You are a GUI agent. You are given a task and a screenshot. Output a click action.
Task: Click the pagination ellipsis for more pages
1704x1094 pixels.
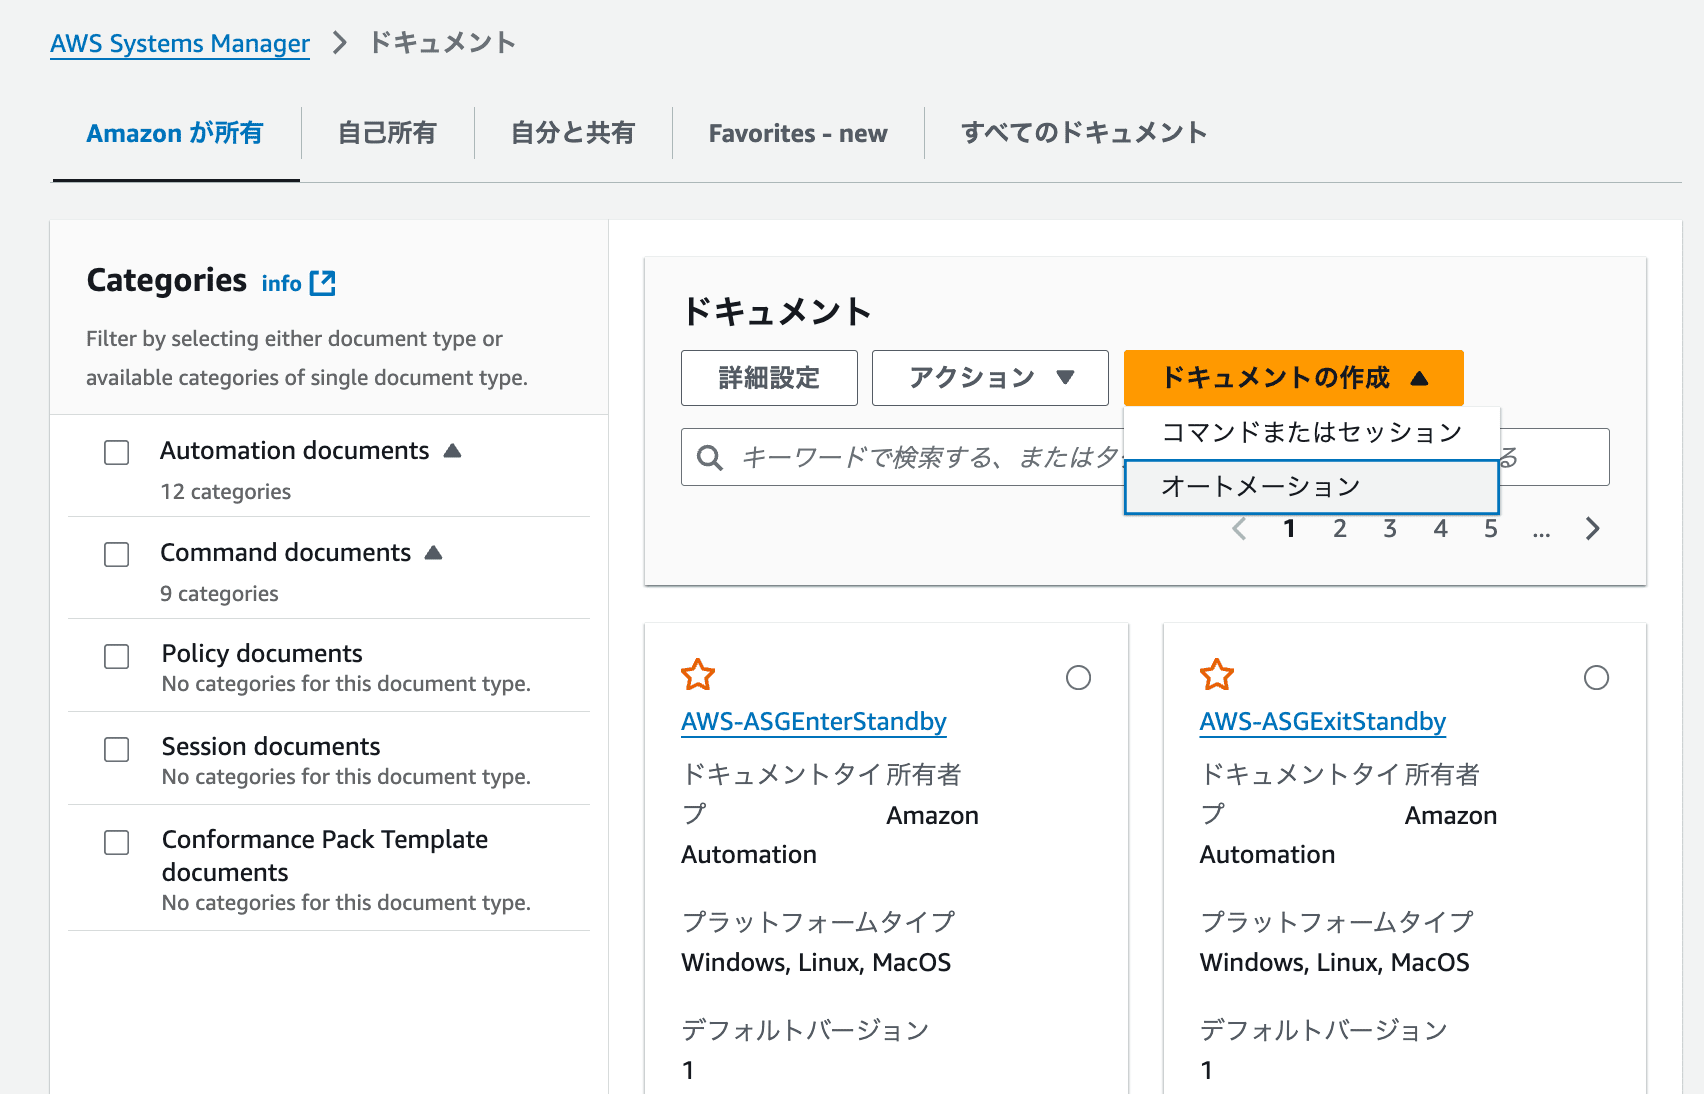coord(1541,530)
